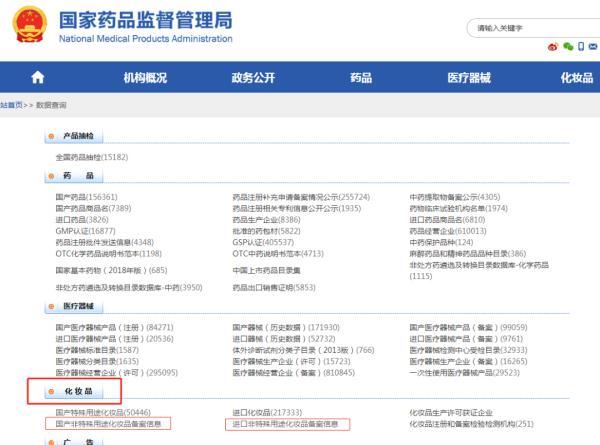Open 药品生产企业(8386) link
Screen dimensions: 600x445
[266, 220]
